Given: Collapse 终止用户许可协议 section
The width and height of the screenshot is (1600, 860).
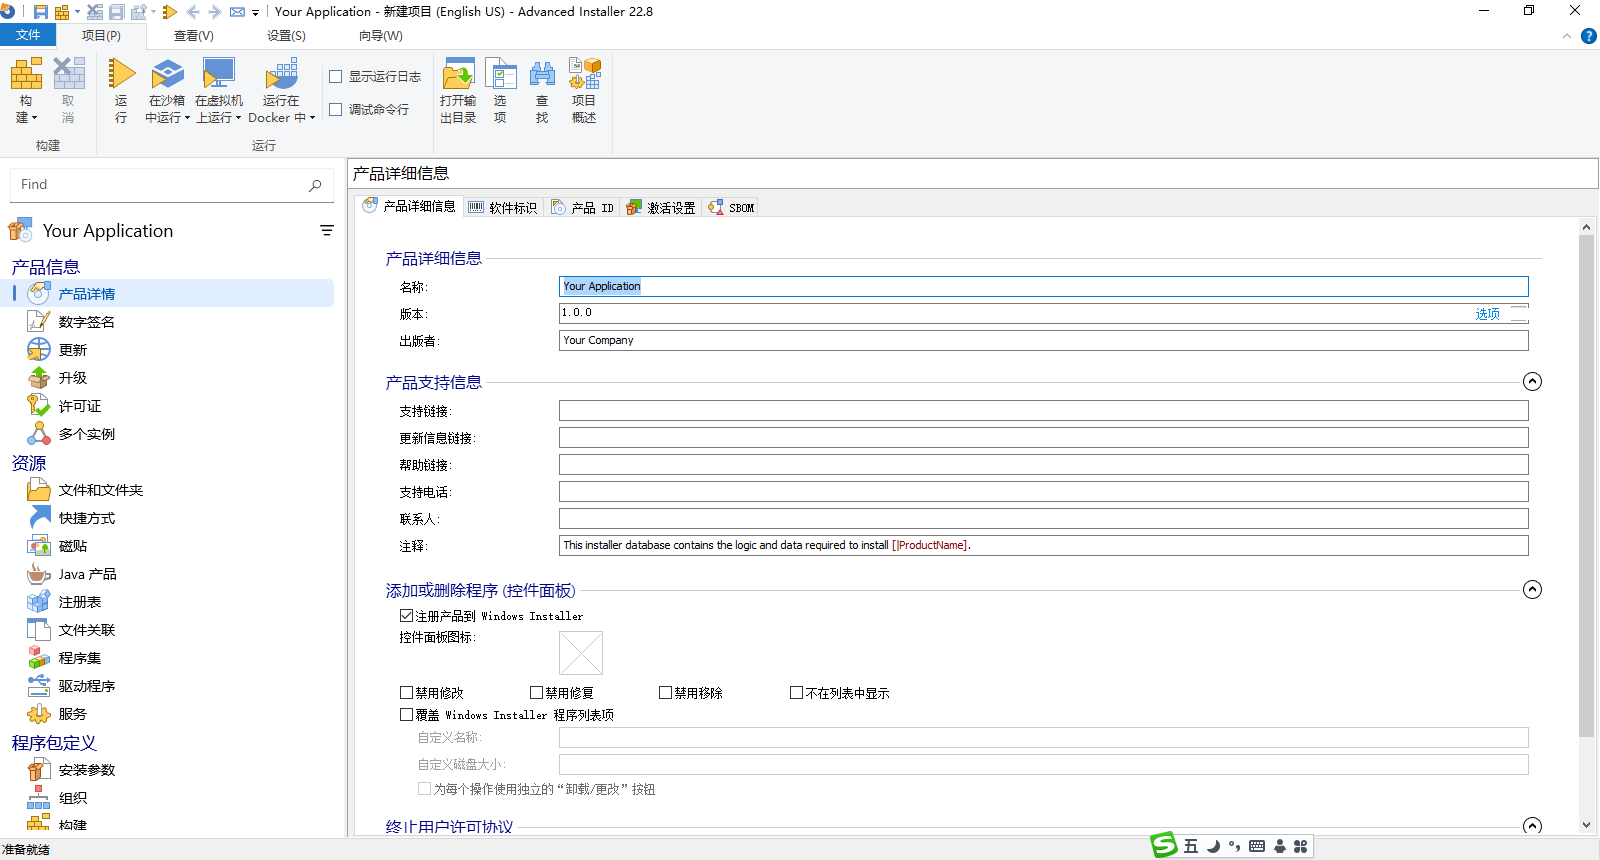Looking at the screenshot, I should coord(1532,826).
